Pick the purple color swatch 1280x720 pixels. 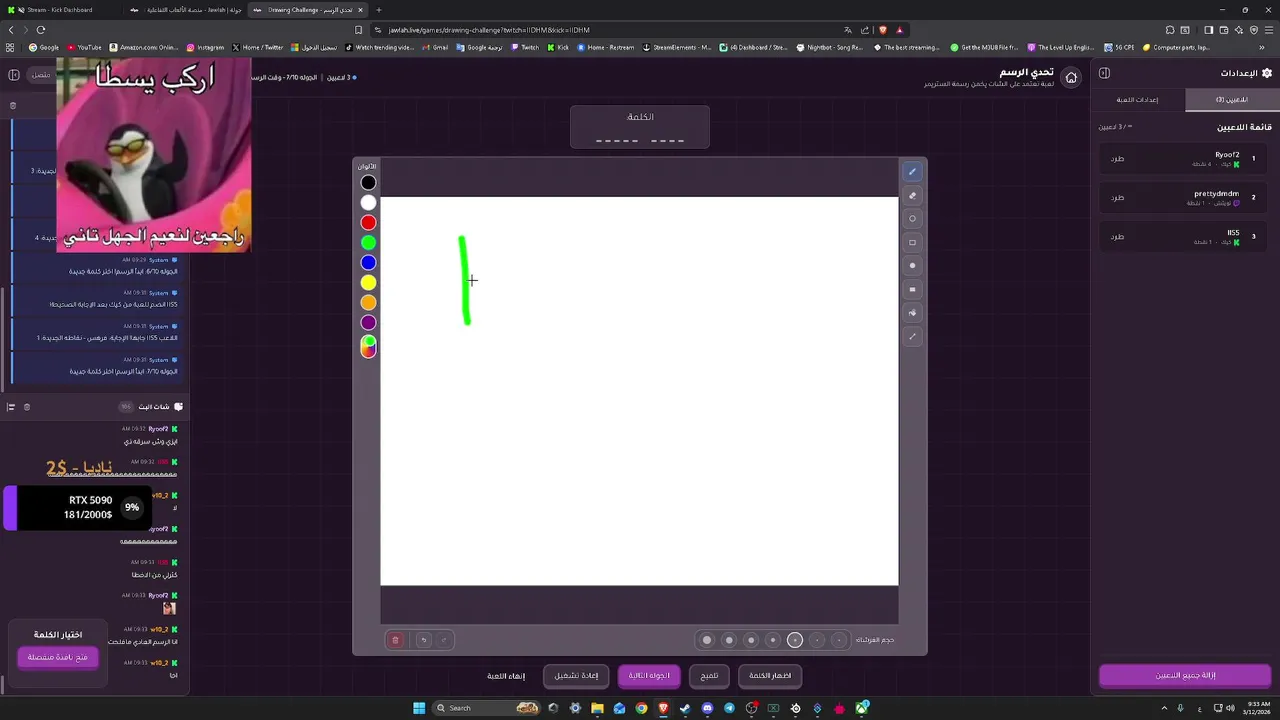pyautogui.click(x=368, y=323)
